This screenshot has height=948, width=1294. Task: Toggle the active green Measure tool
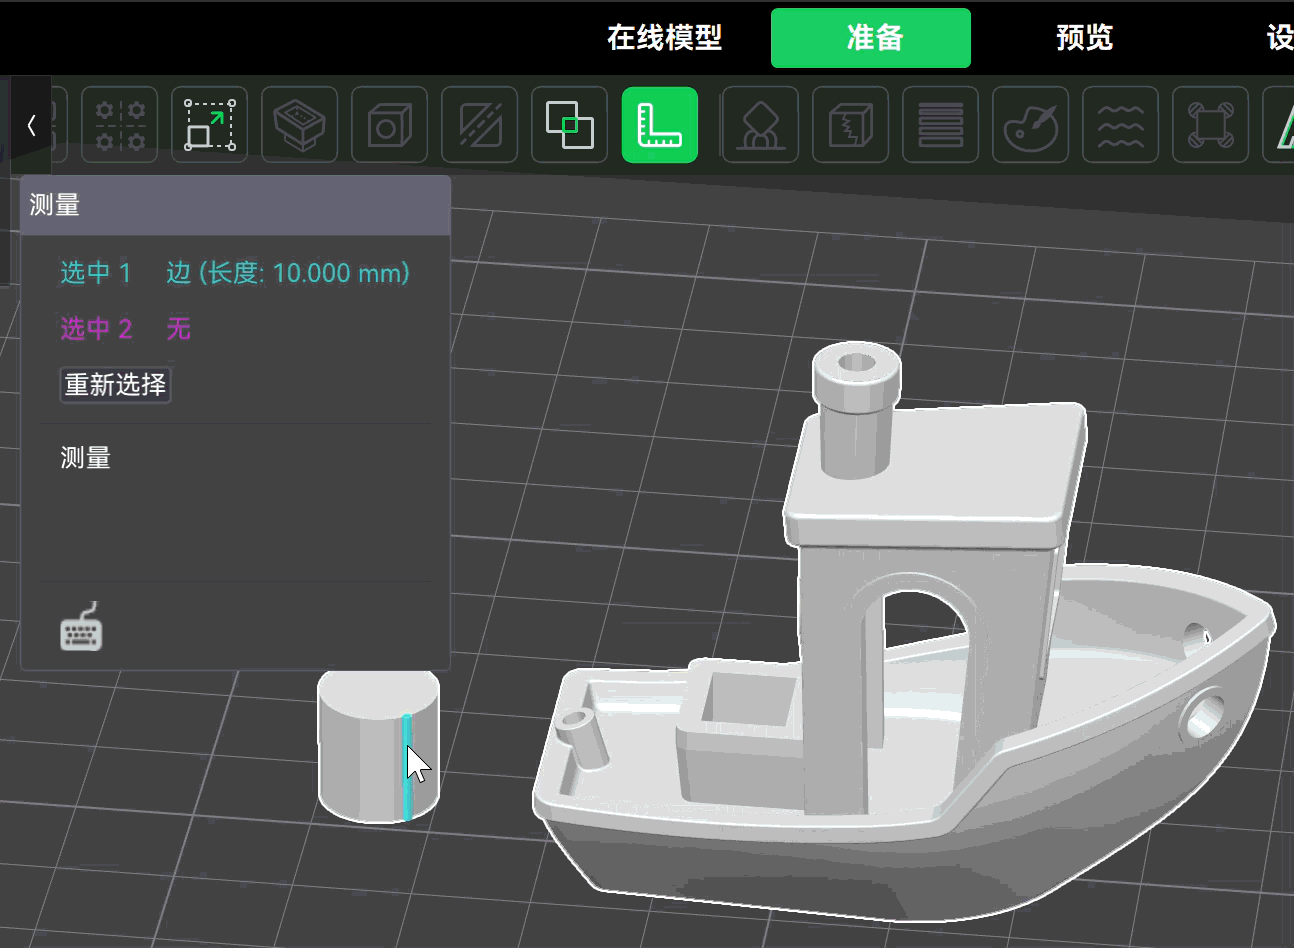(x=660, y=125)
